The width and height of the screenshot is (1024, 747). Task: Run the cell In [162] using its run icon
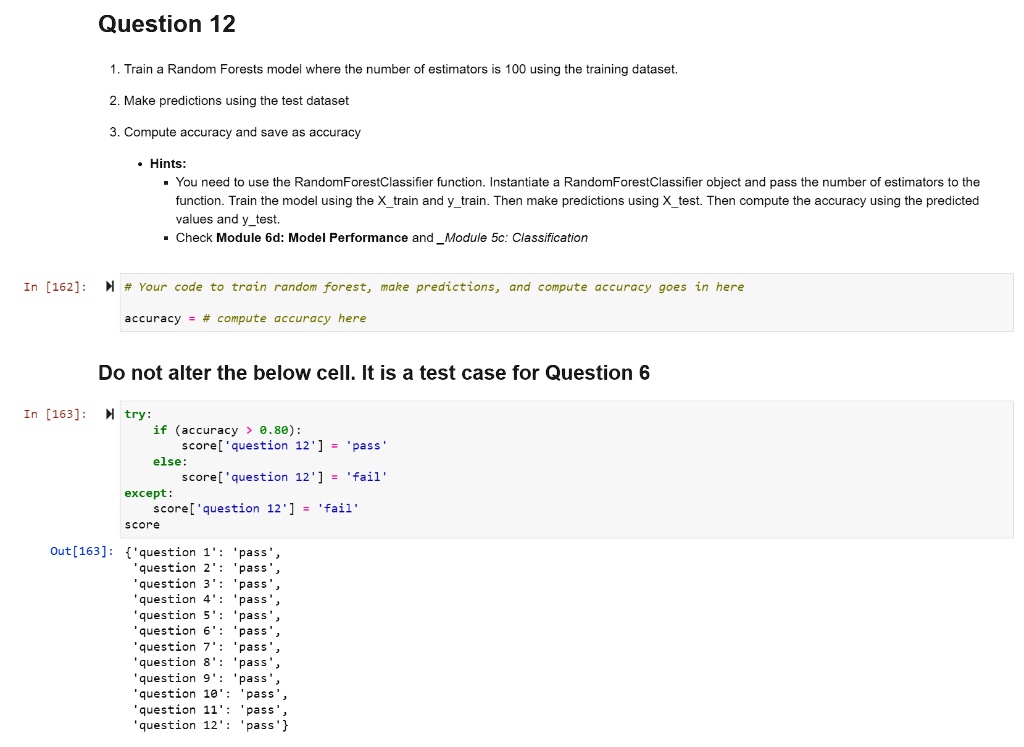(x=110, y=288)
